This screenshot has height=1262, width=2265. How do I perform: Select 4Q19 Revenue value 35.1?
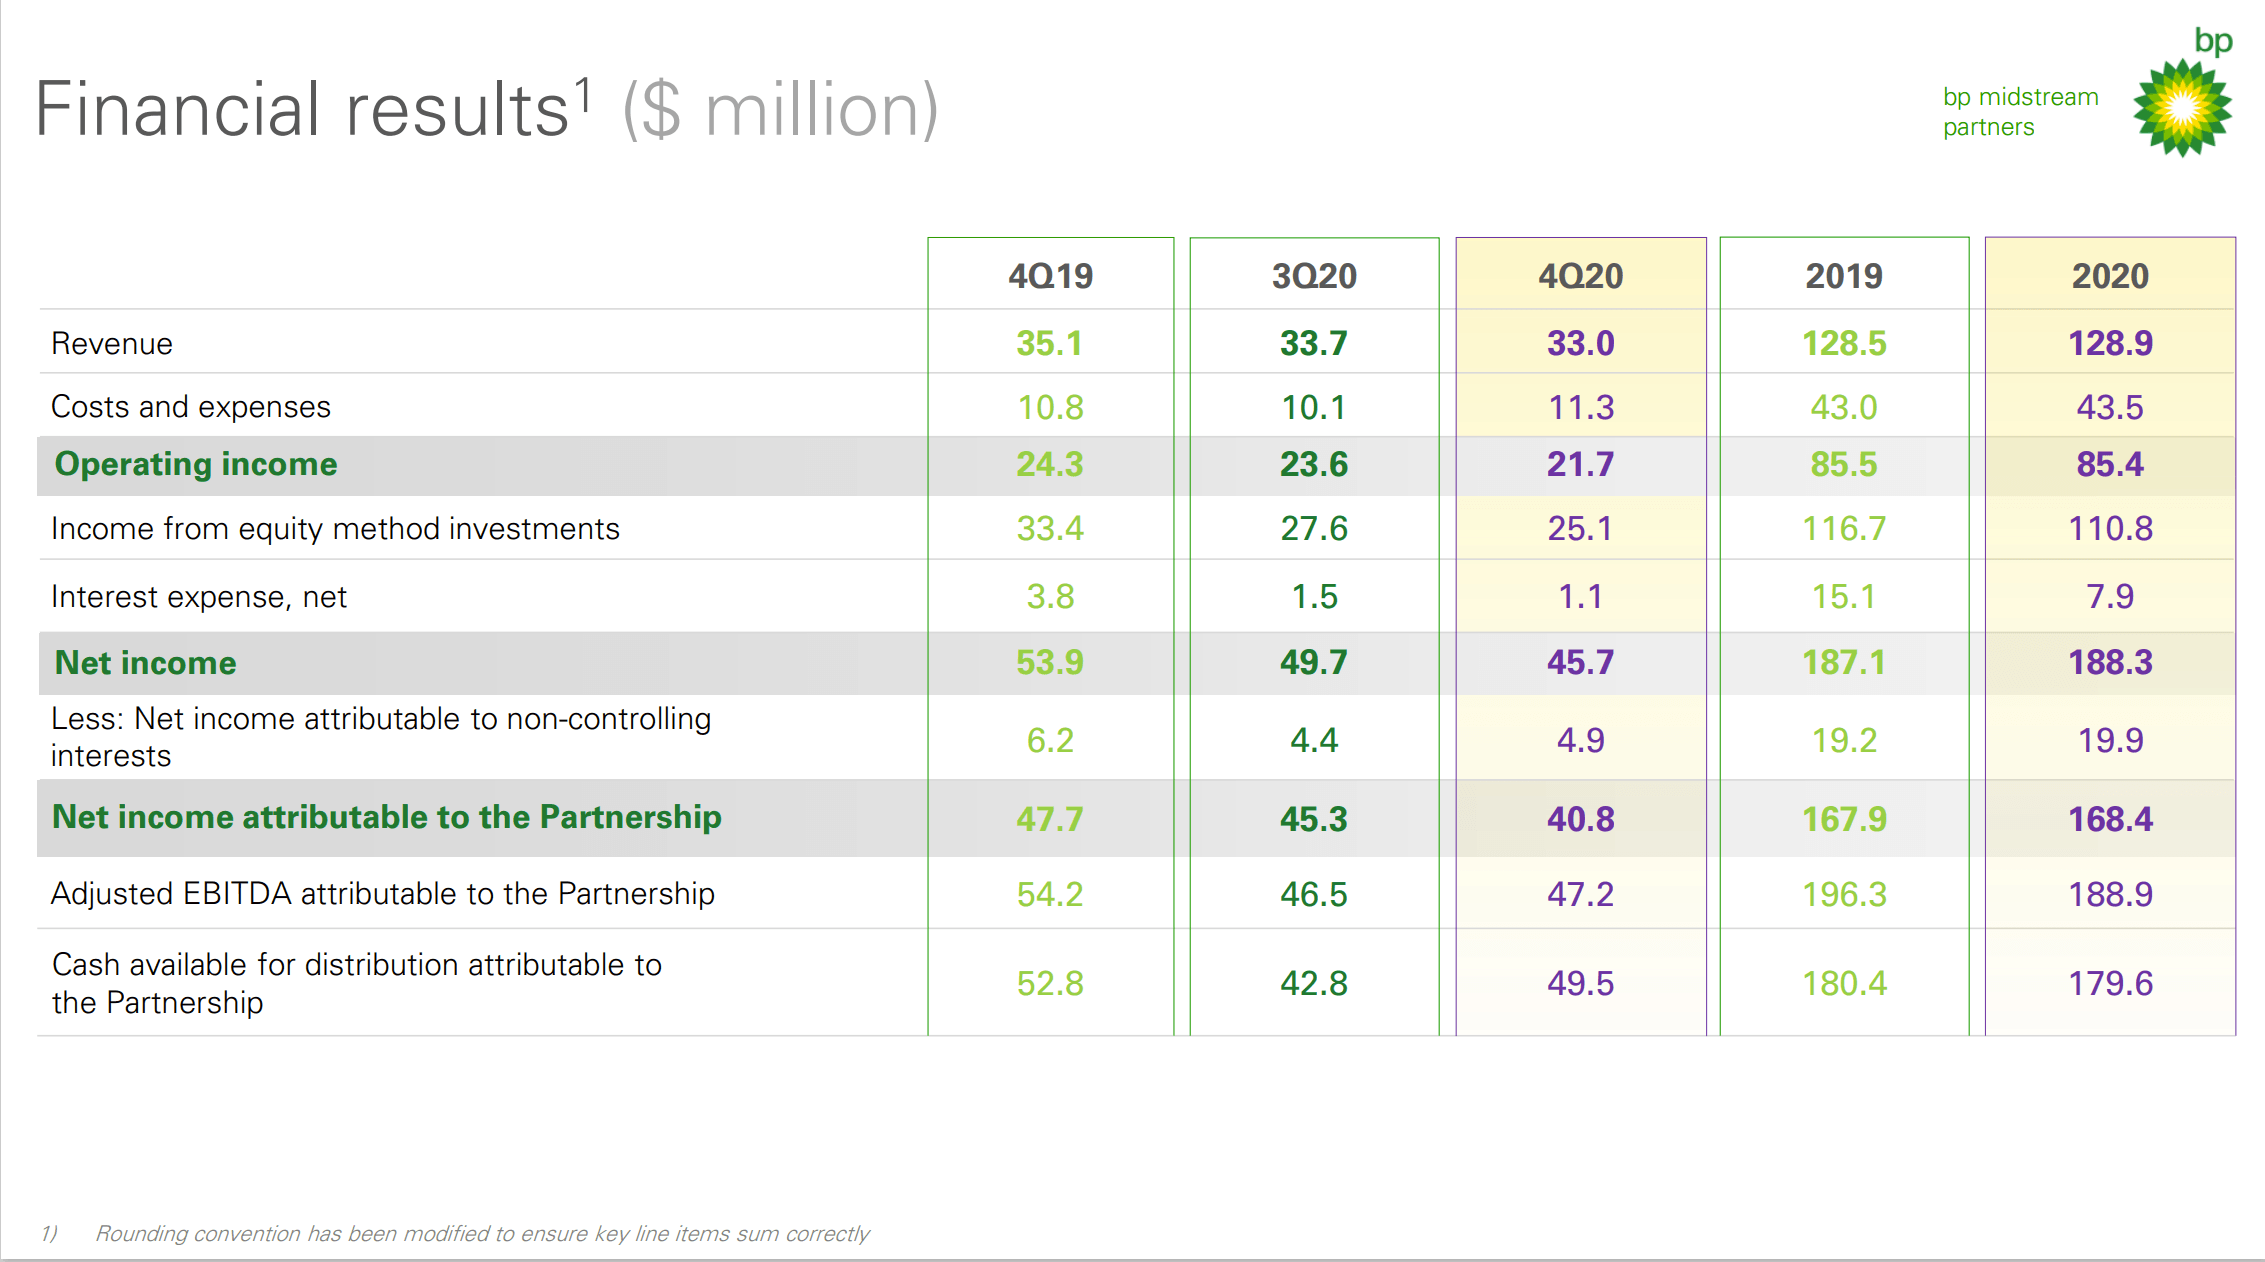pyautogui.click(x=1050, y=344)
